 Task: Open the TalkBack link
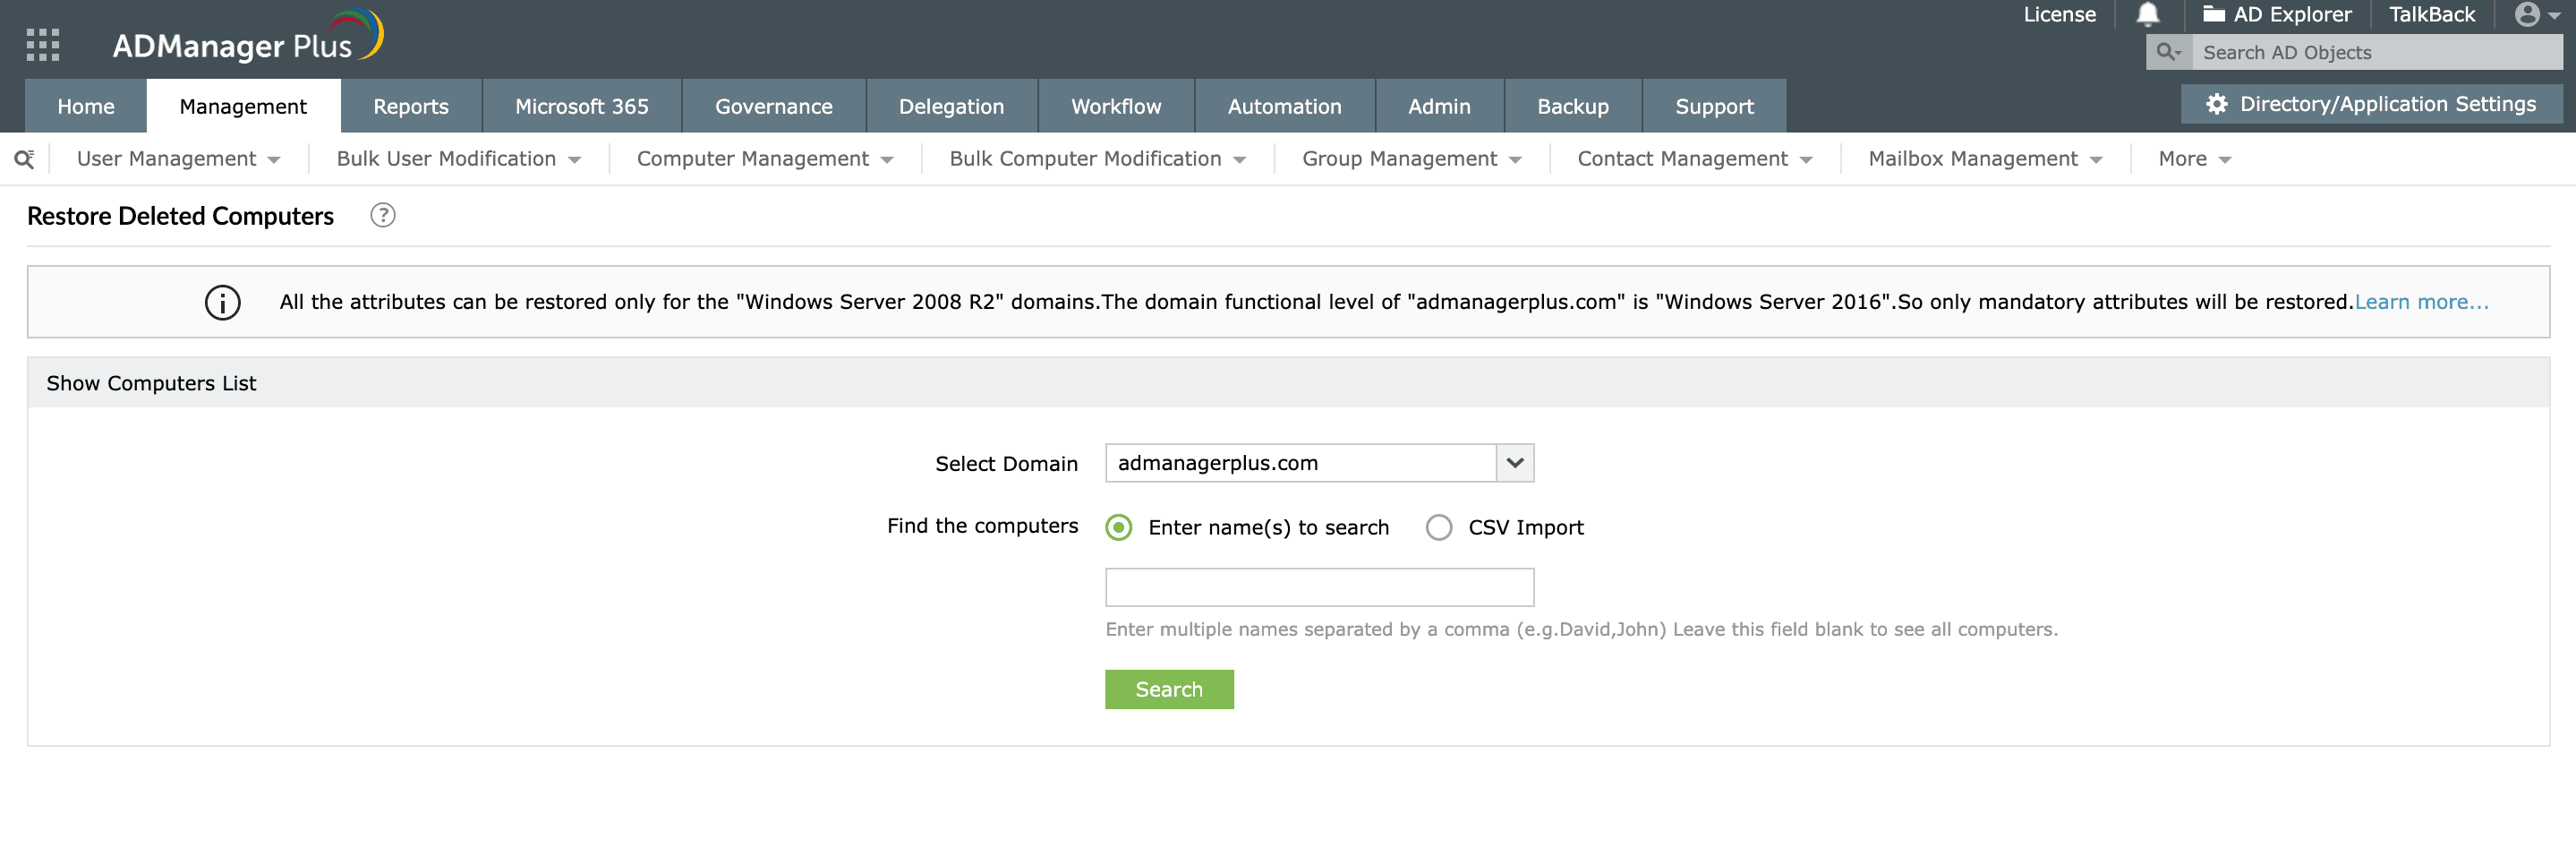tap(2431, 14)
